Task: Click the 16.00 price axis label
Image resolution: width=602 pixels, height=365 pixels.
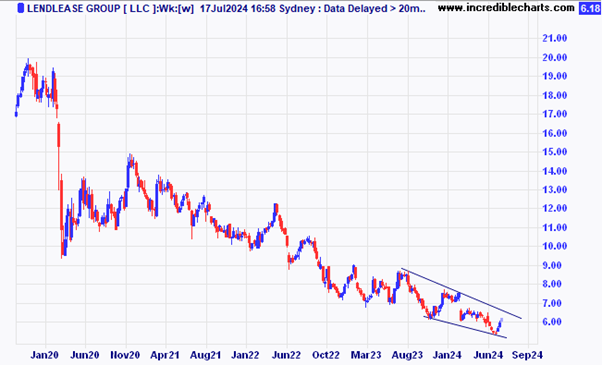Action: point(554,133)
